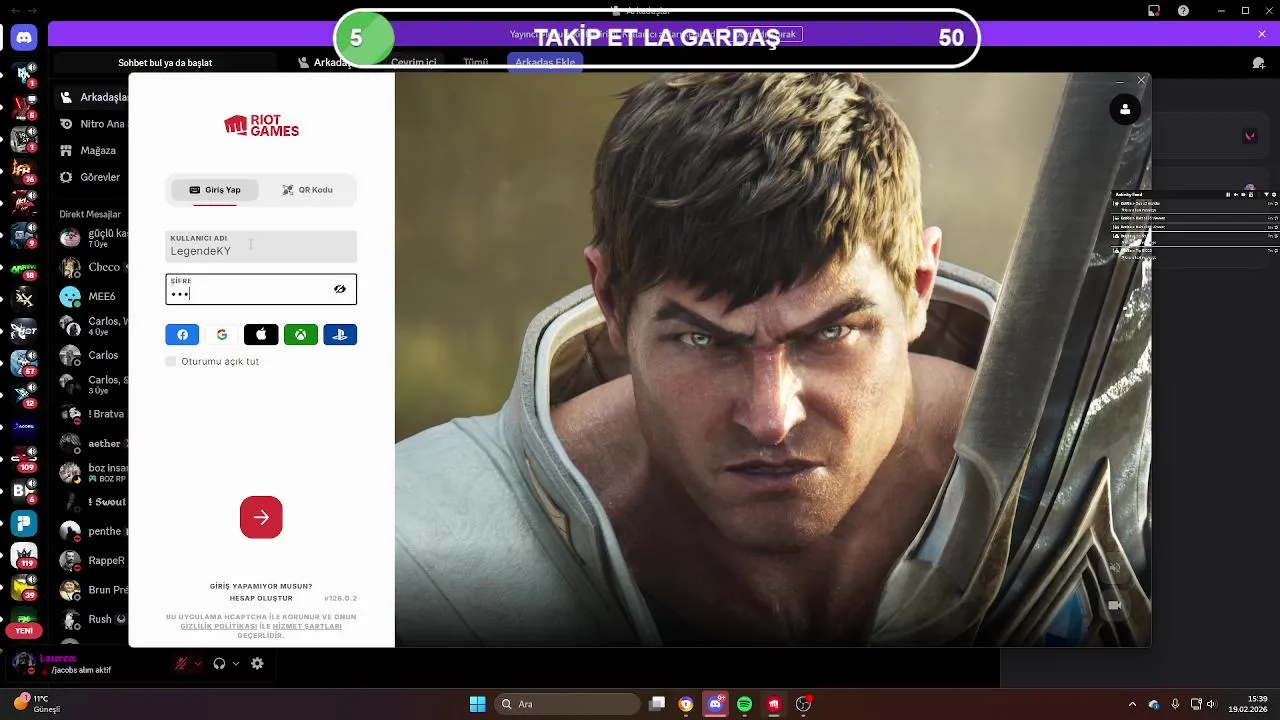
Task: Select the 'Giriş Yap' tab
Action: pos(215,190)
